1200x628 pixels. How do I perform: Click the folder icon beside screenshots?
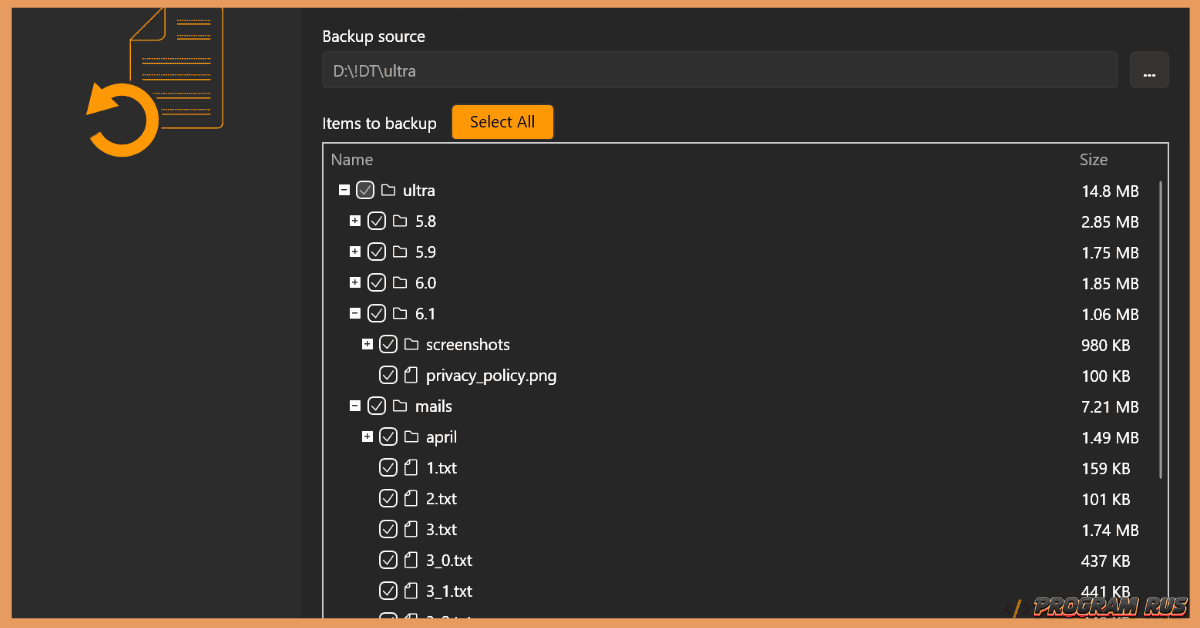click(410, 344)
